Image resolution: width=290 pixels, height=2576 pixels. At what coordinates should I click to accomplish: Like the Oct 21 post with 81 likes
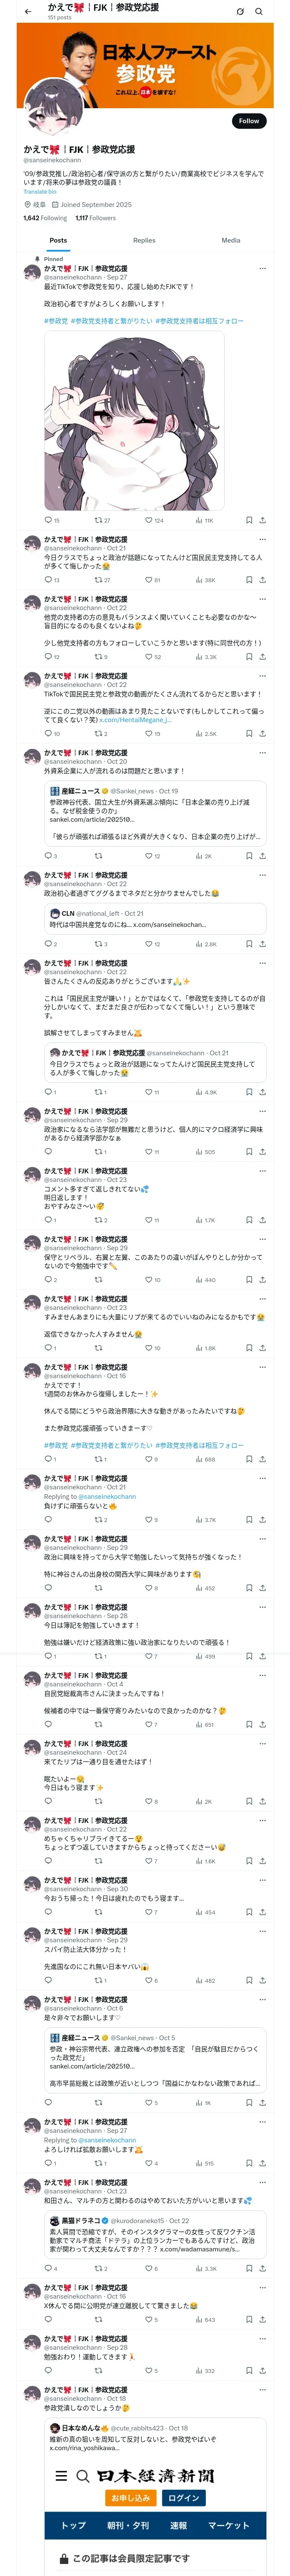click(149, 580)
